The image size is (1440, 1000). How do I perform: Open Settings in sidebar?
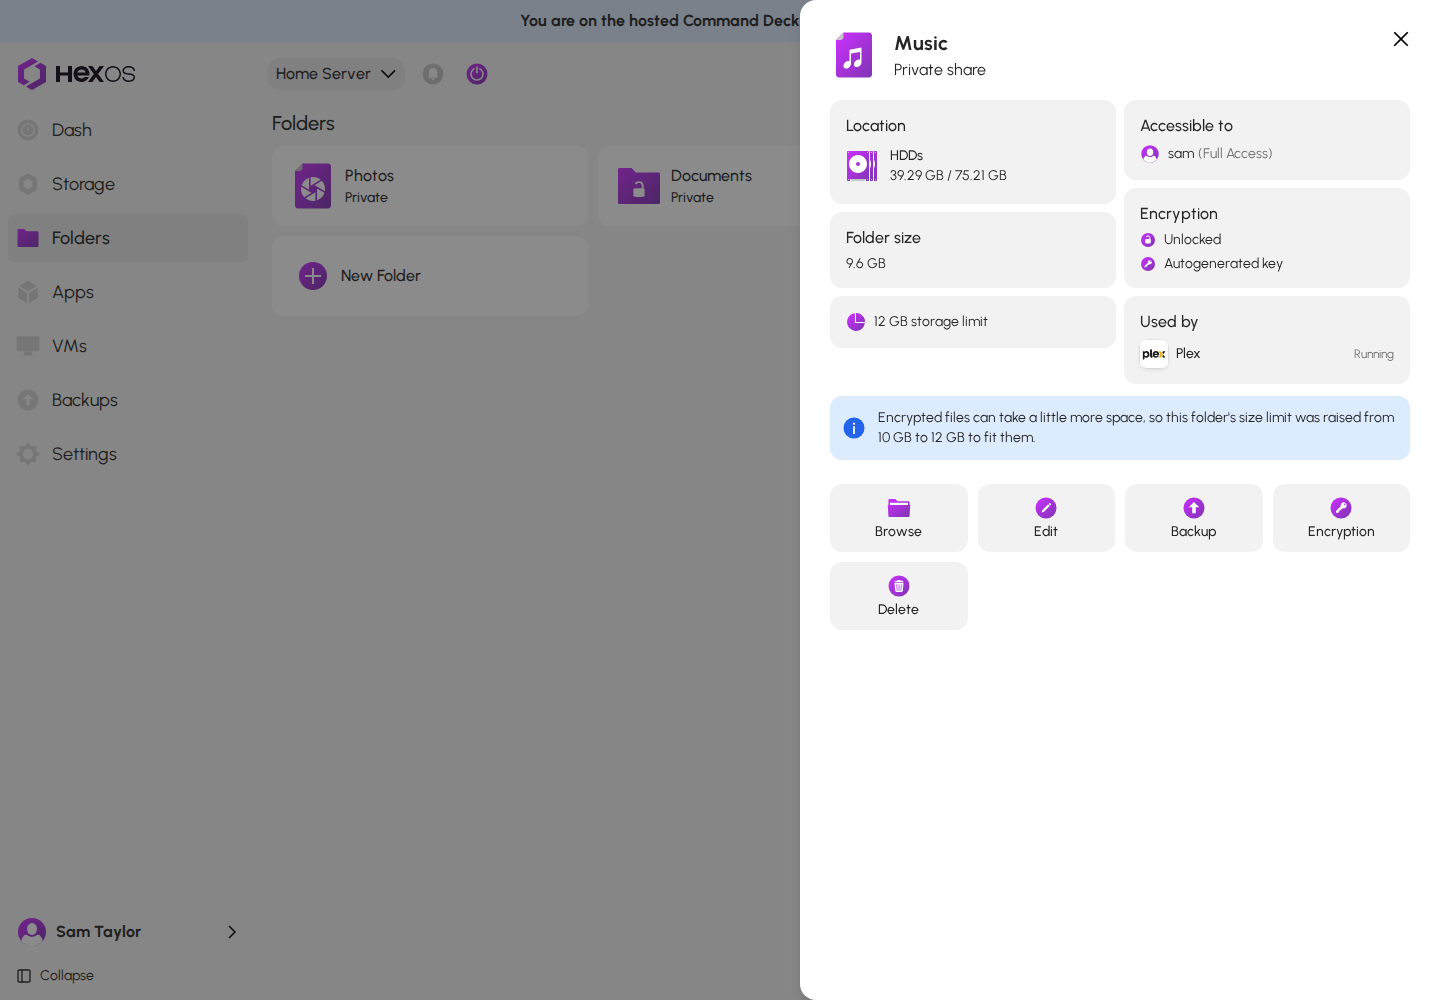128,454
